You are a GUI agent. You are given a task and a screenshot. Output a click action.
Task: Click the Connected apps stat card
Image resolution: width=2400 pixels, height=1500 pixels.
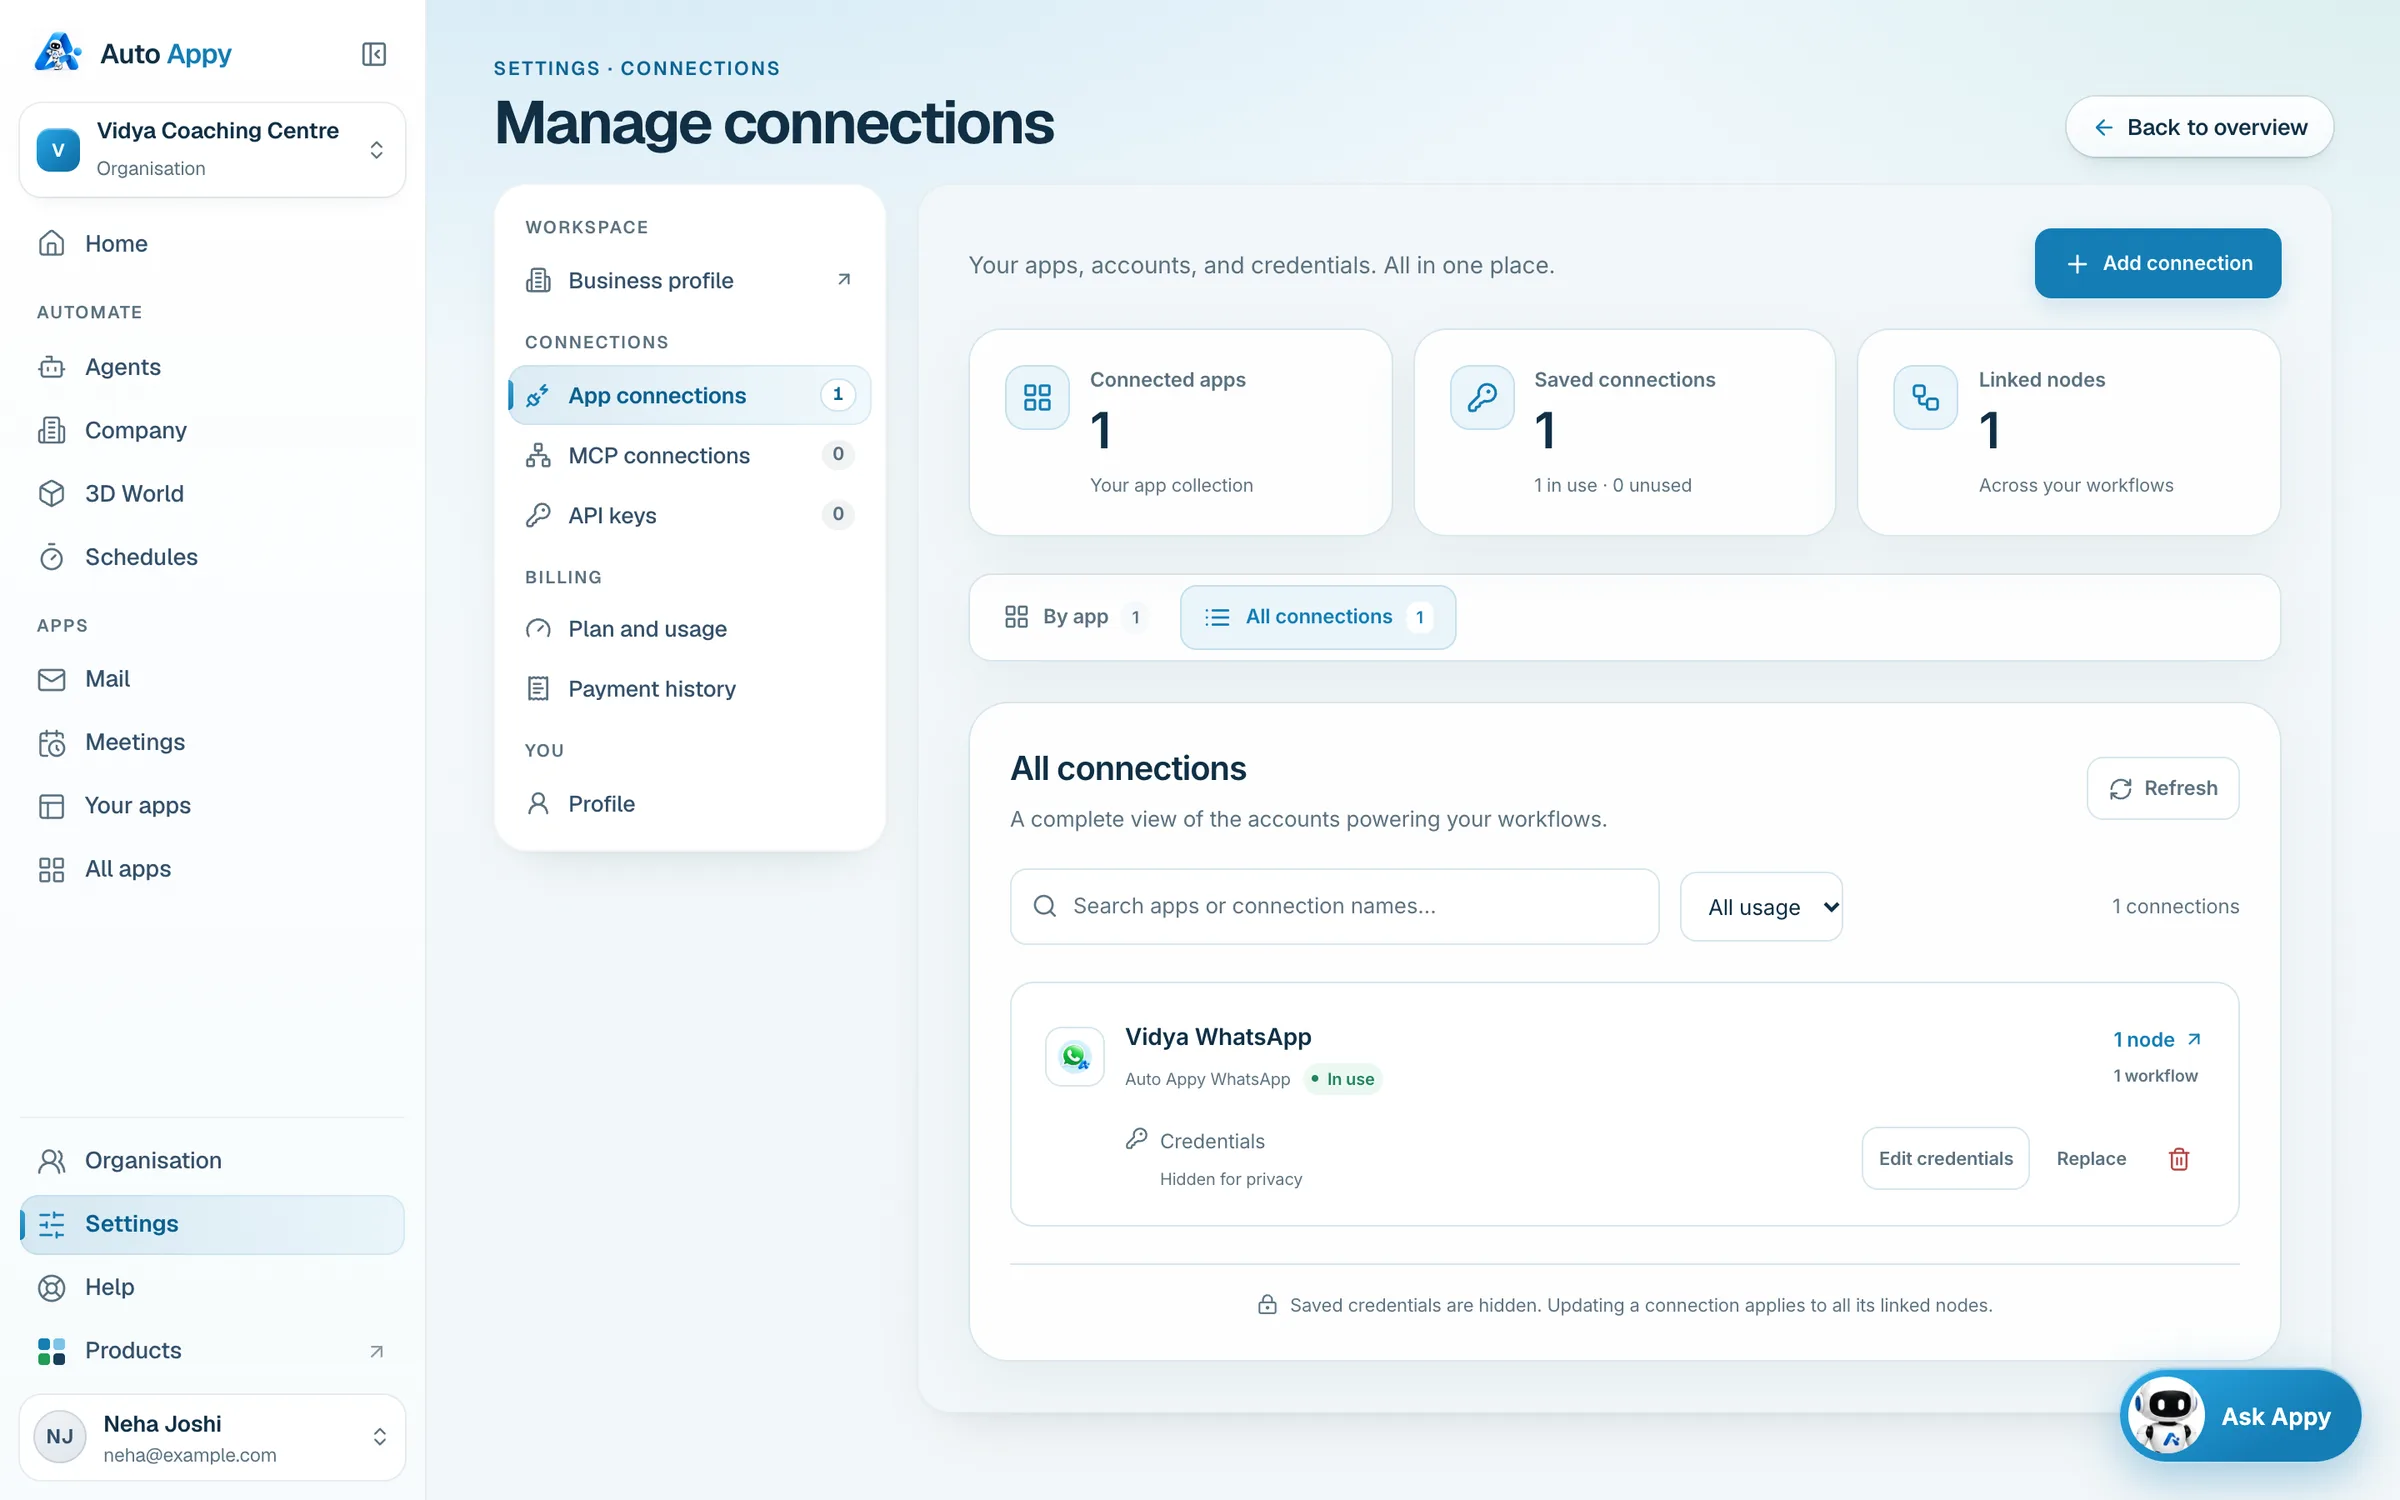pyautogui.click(x=1180, y=433)
